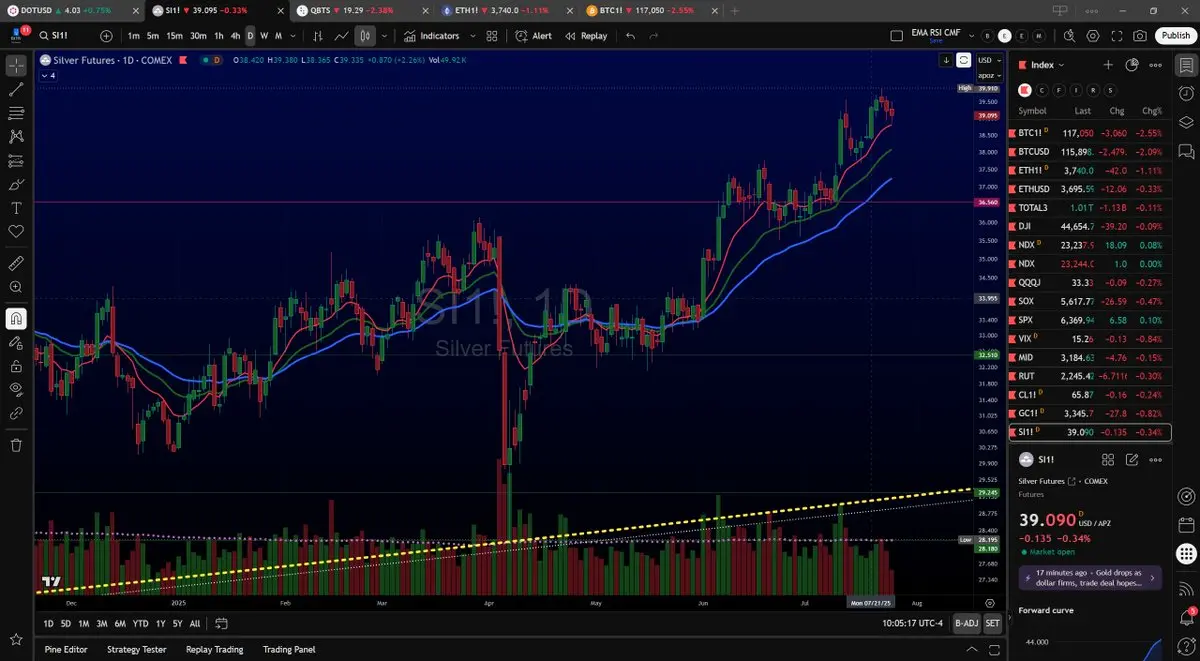Select the Text annotation tool
This screenshot has width=1200, height=661.
16,208
